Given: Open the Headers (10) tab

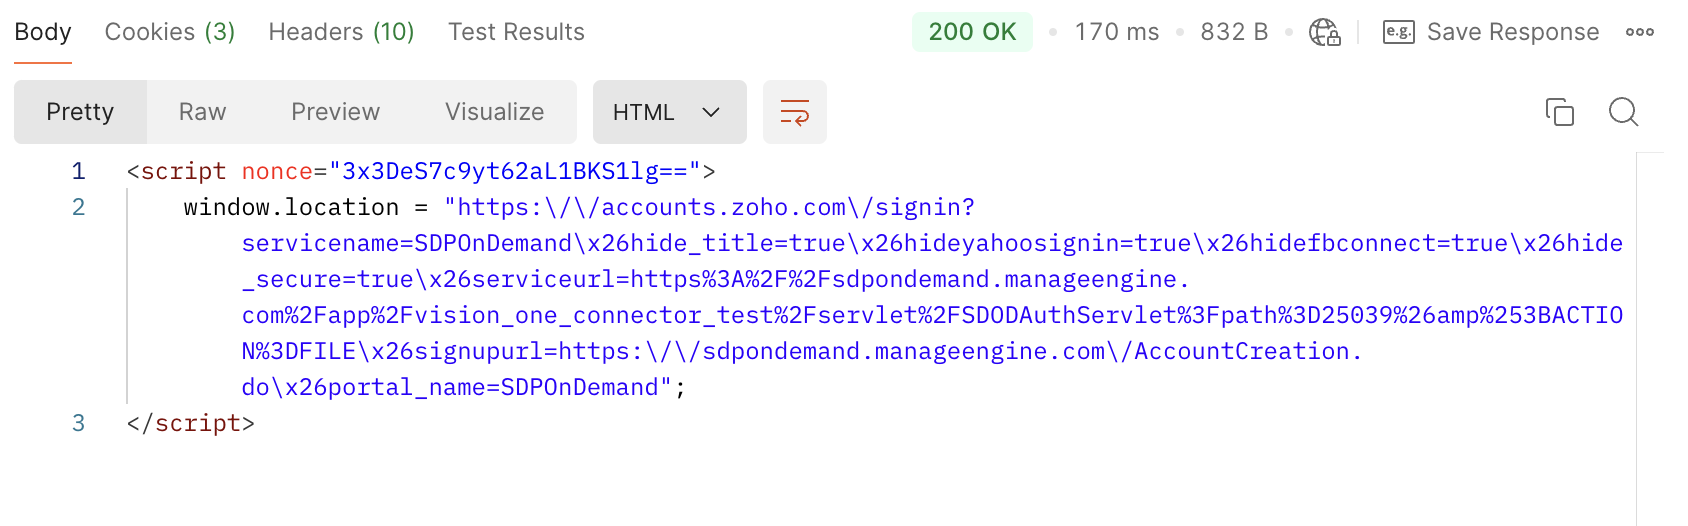Looking at the screenshot, I should 341,32.
